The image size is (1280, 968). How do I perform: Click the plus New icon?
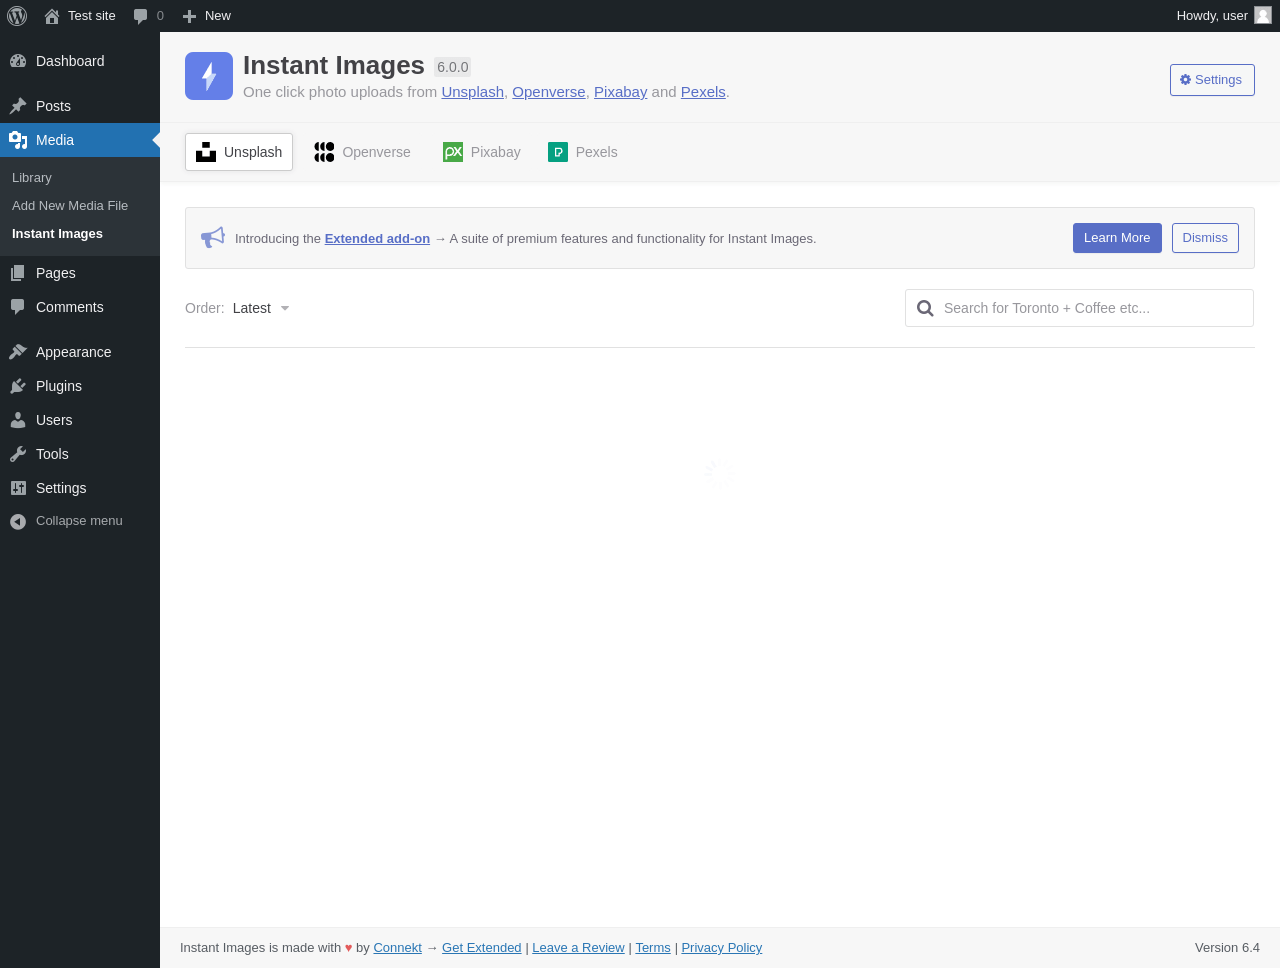coord(189,16)
